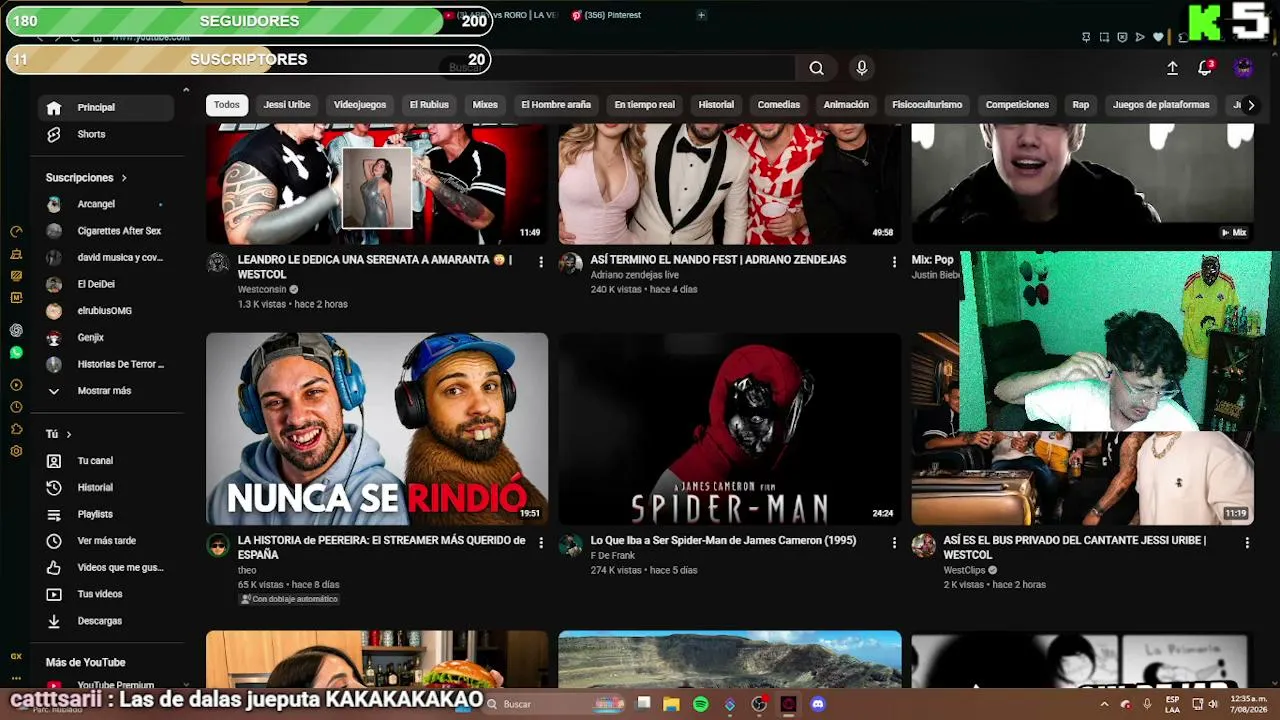Expand the Tú section chevron

point(68,434)
